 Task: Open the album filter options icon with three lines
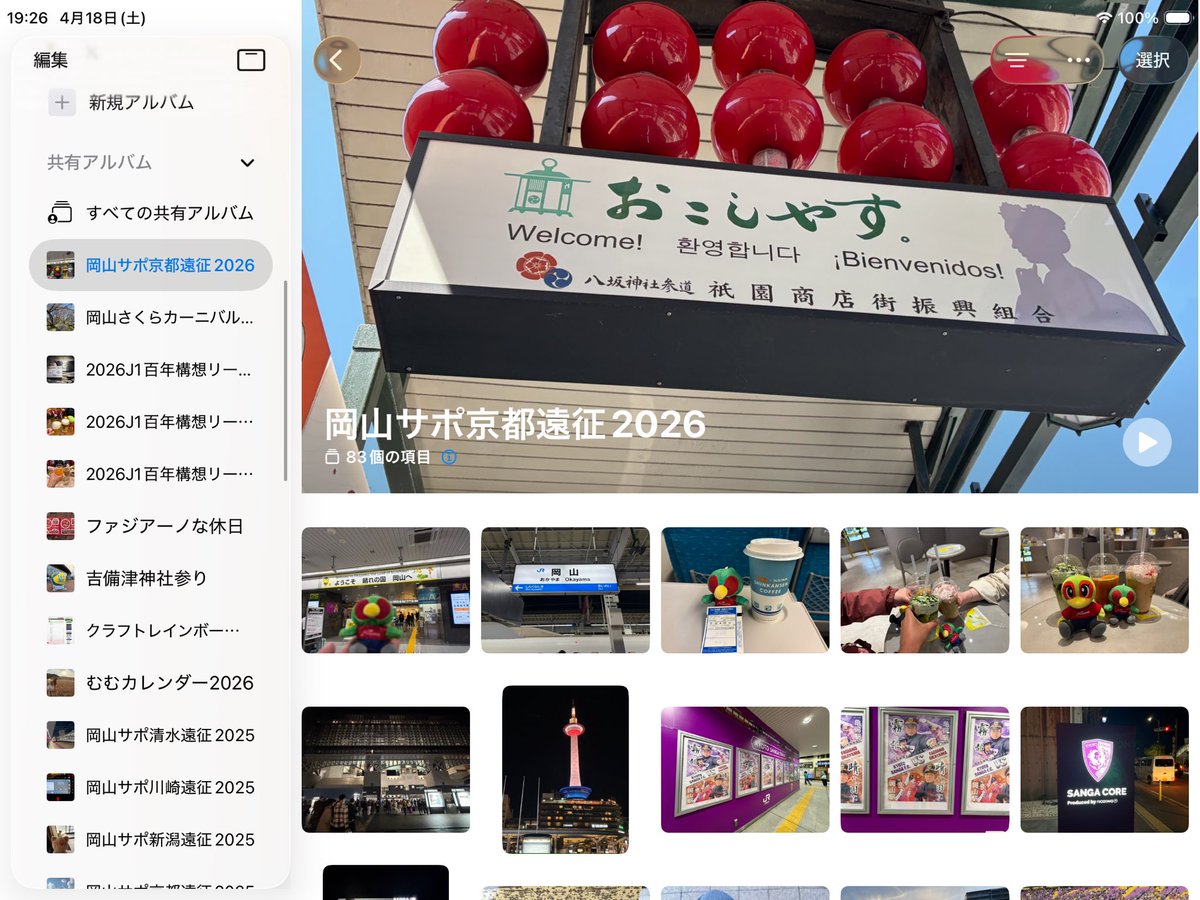[1016, 60]
